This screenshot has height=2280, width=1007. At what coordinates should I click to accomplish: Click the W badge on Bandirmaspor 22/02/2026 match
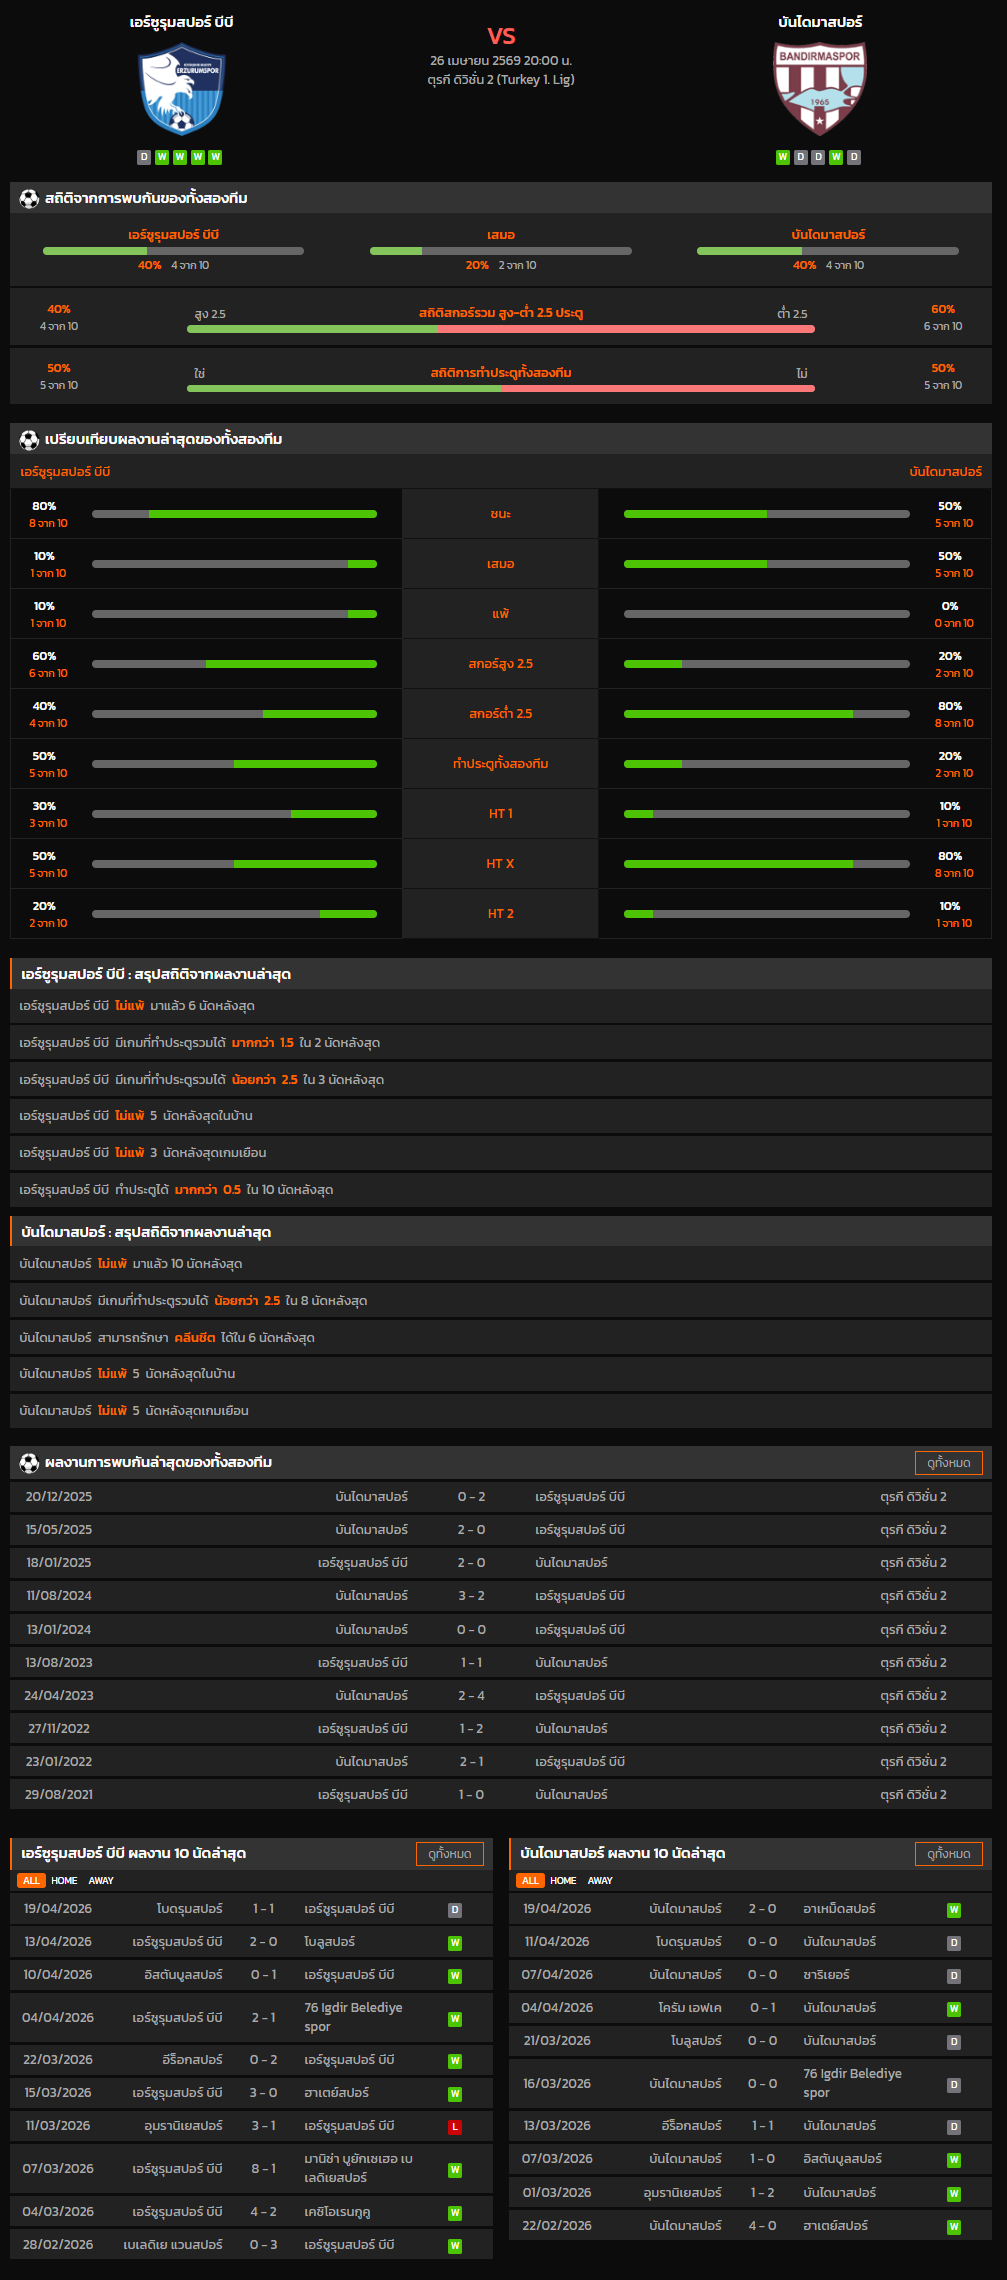pyautogui.click(x=954, y=2227)
